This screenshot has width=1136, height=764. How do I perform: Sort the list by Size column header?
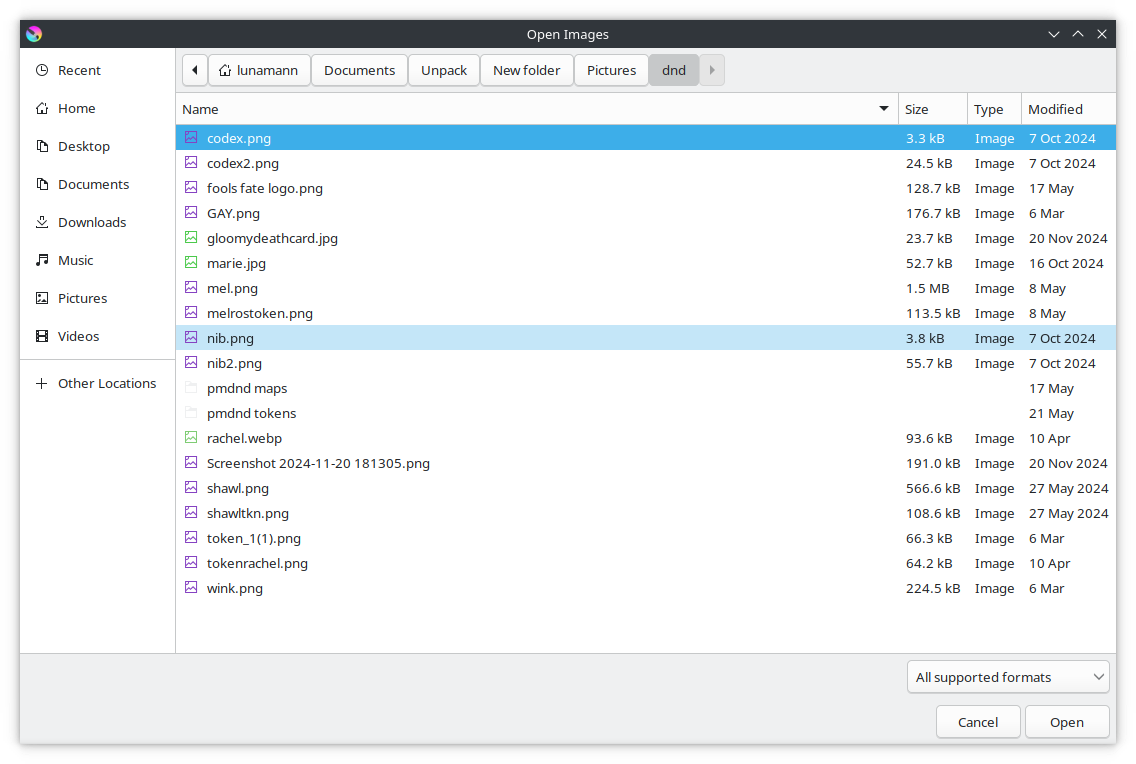pyautogui.click(x=917, y=109)
